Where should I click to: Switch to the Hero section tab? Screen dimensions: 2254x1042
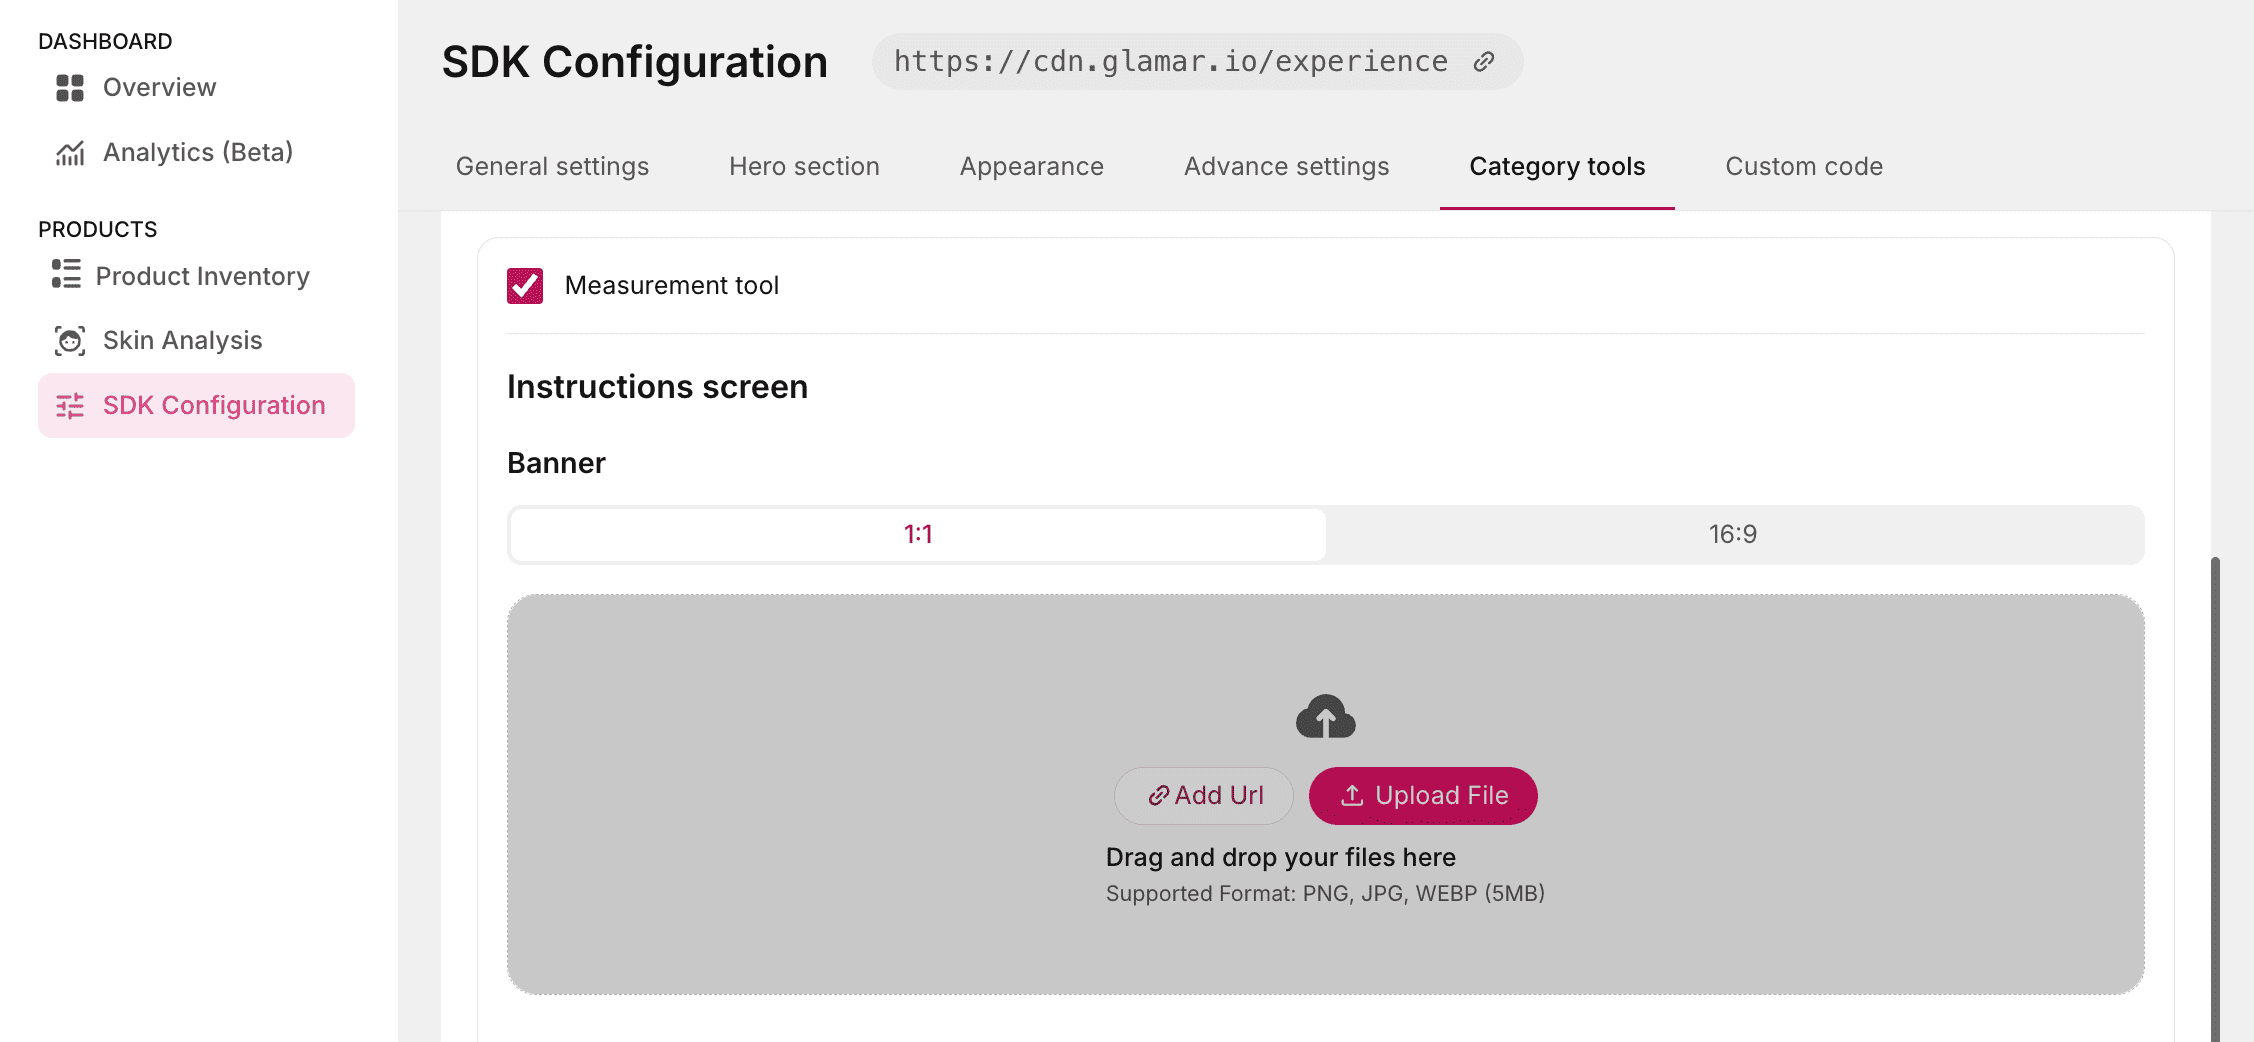point(804,167)
